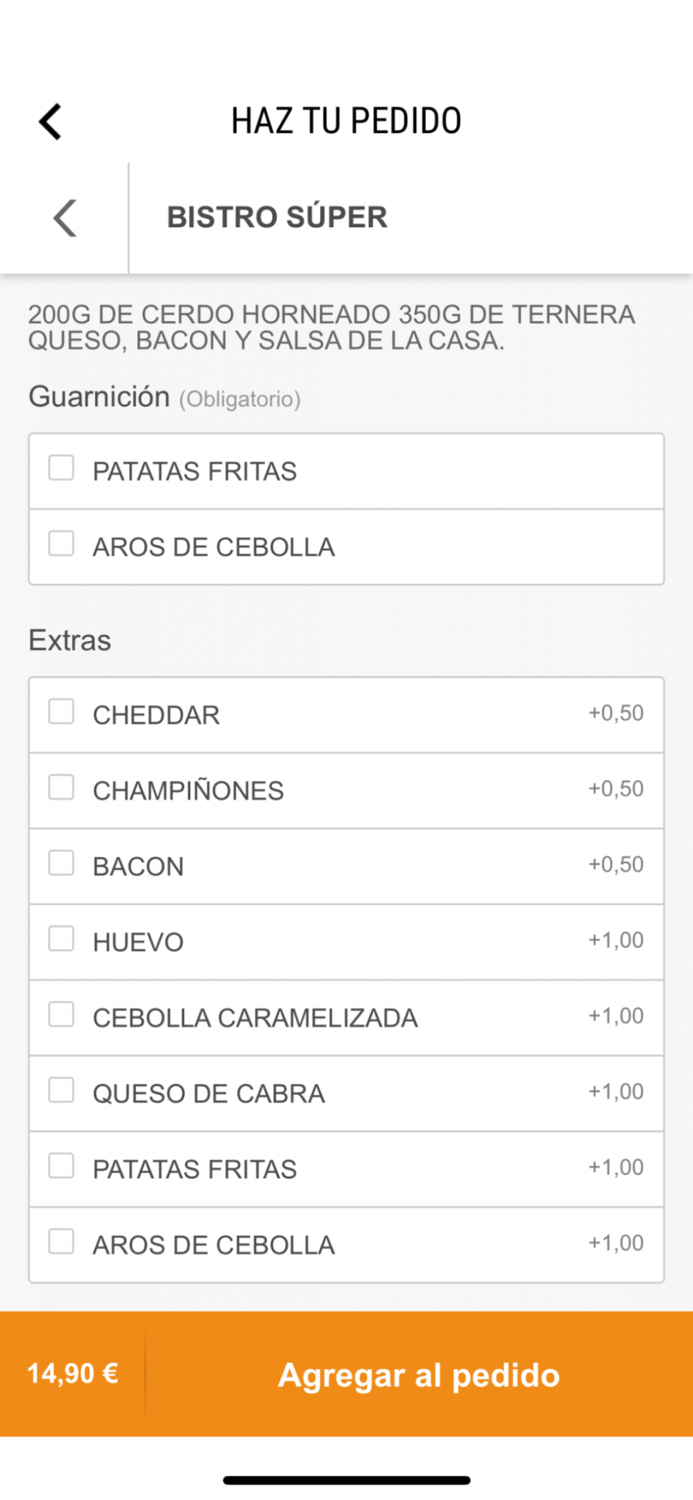Viewport: 693px width, 1500px height.
Task: Select Patatas Fritas as Guarnición
Action: click(62, 468)
